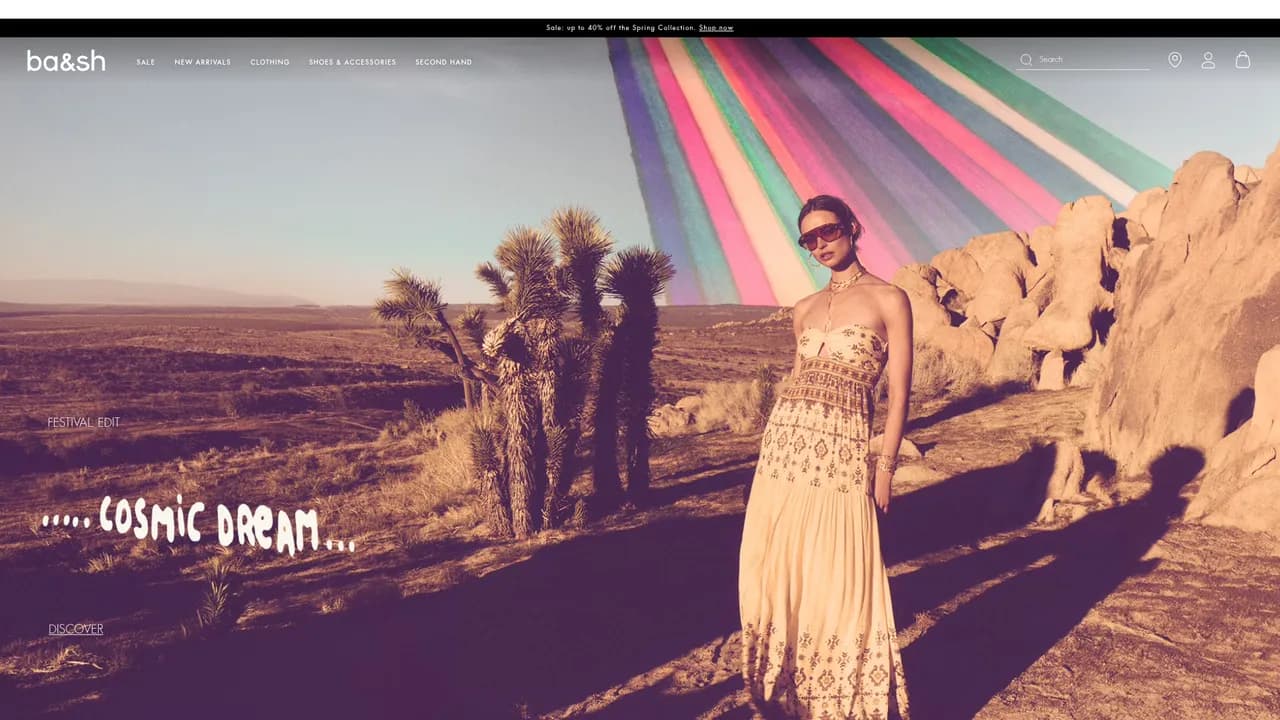The image size is (1280, 720).
Task: Click the Discover link
Action: [x=76, y=629]
